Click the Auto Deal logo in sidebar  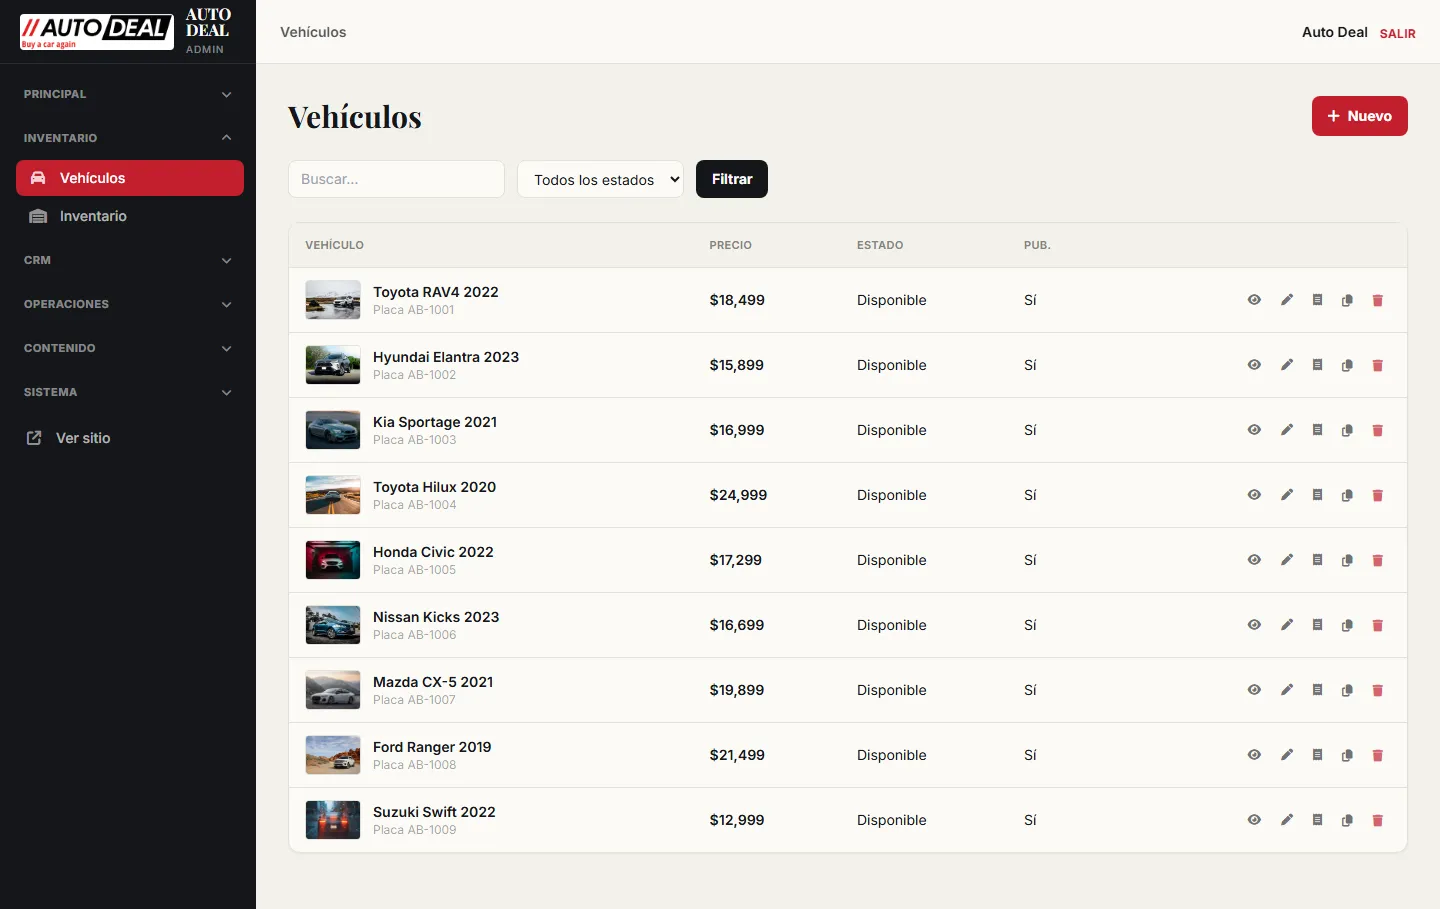(x=97, y=32)
